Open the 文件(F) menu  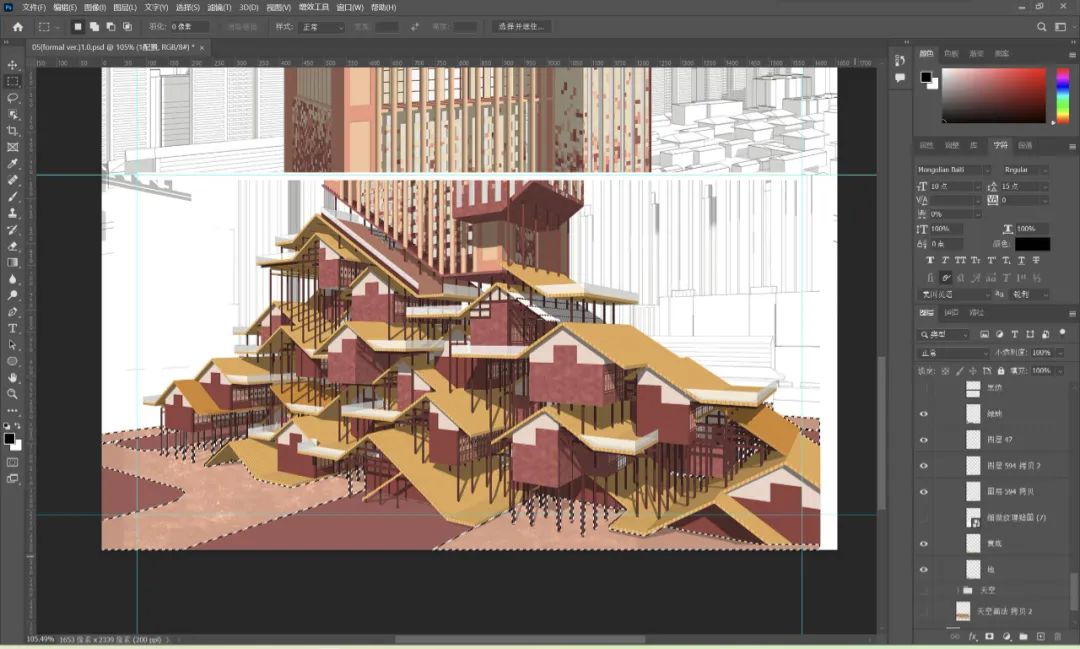[34, 8]
